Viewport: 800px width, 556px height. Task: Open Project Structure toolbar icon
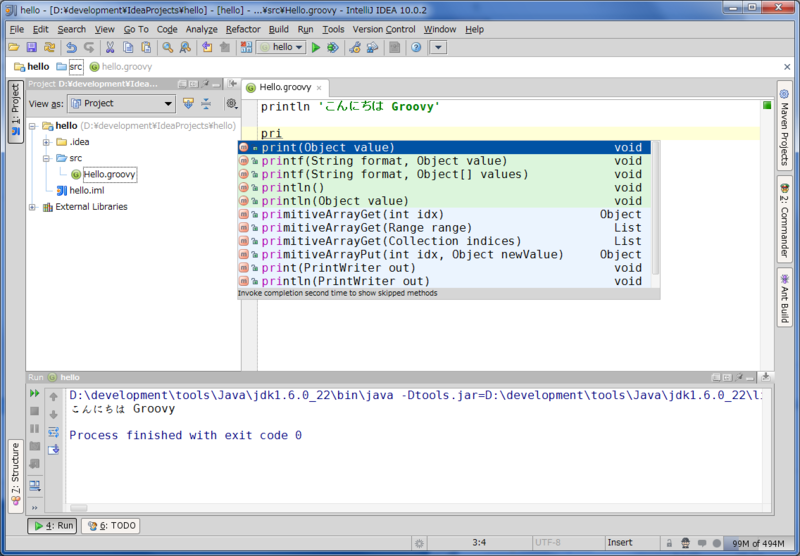[x=373, y=47]
